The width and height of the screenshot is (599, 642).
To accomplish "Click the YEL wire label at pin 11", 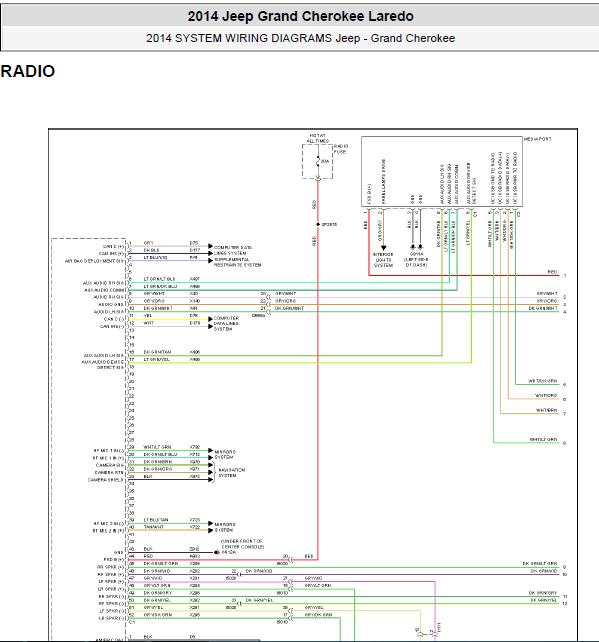I will (148, 316).
